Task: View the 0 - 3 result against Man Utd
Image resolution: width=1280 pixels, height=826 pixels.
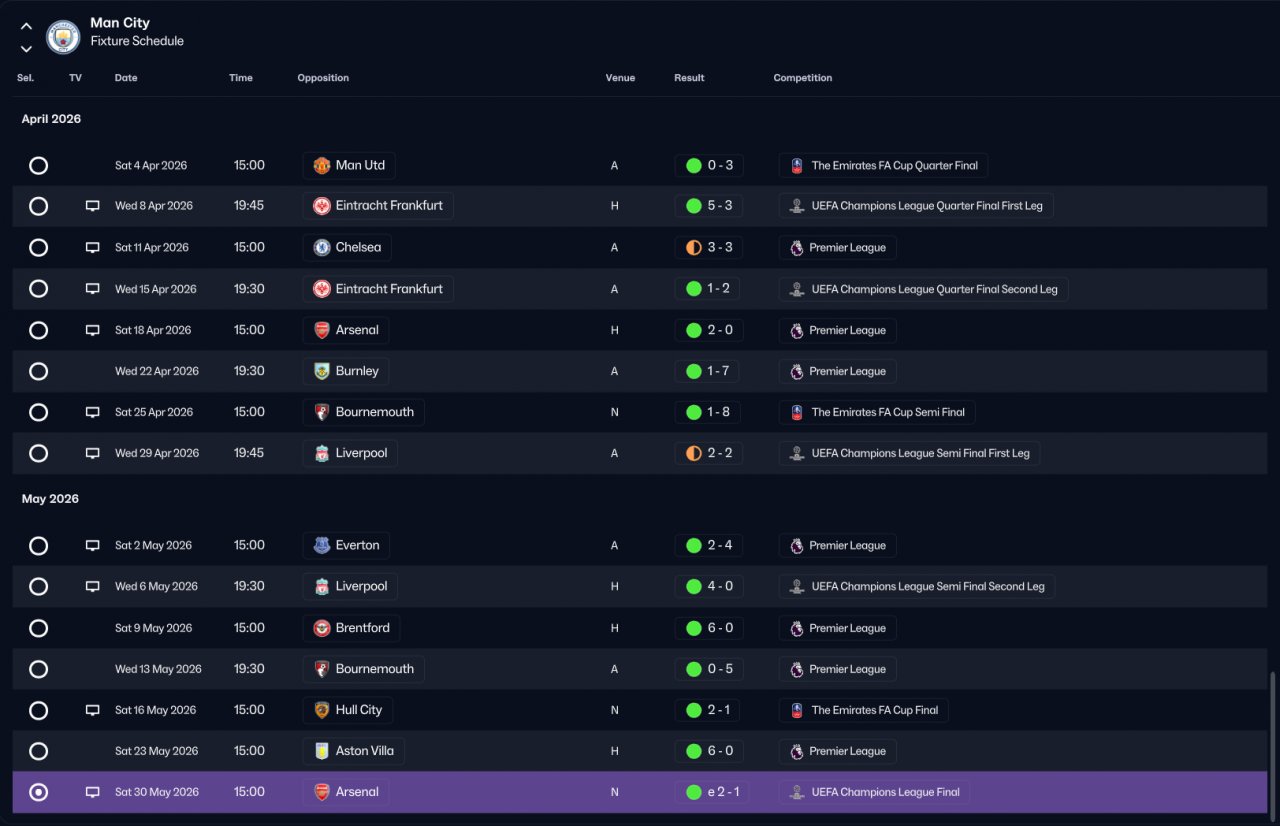Action: click(x=708, y=165)
